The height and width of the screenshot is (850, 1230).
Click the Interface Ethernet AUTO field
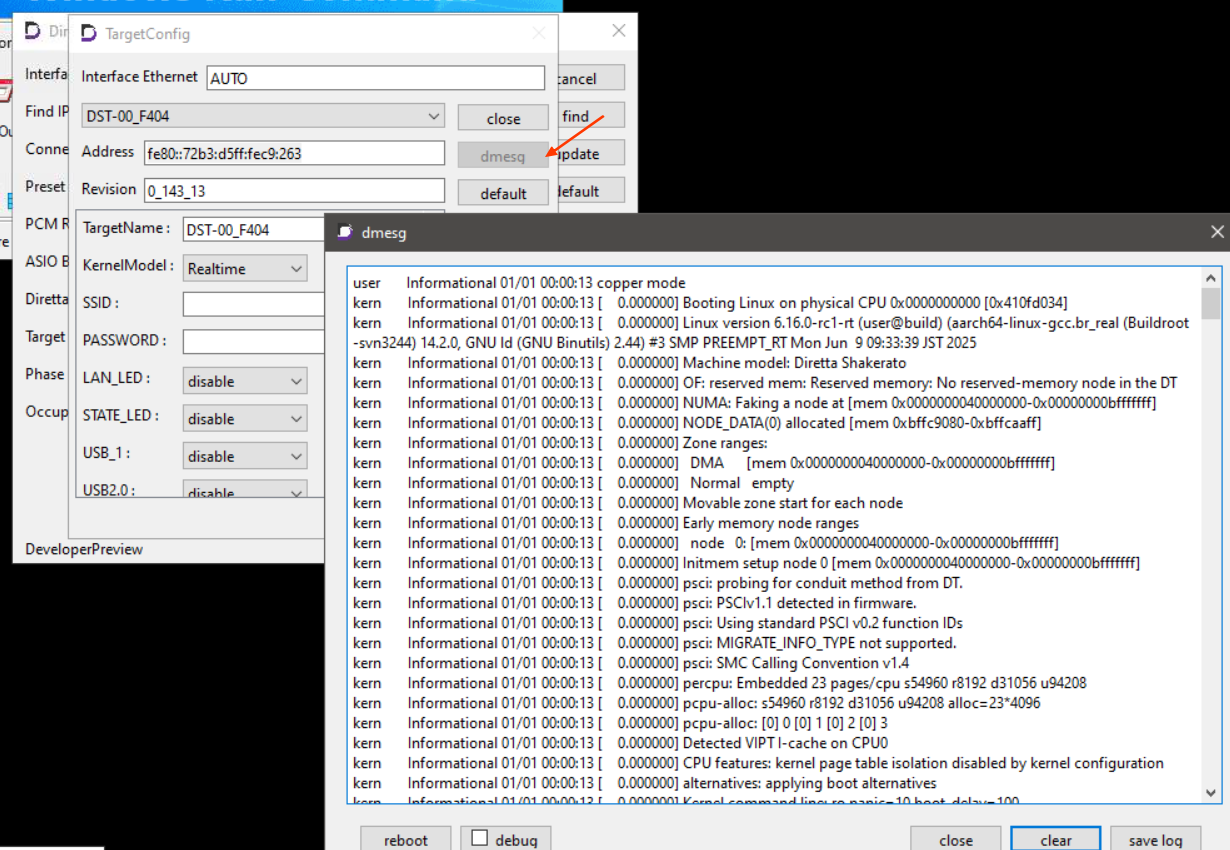click(375, 78)
